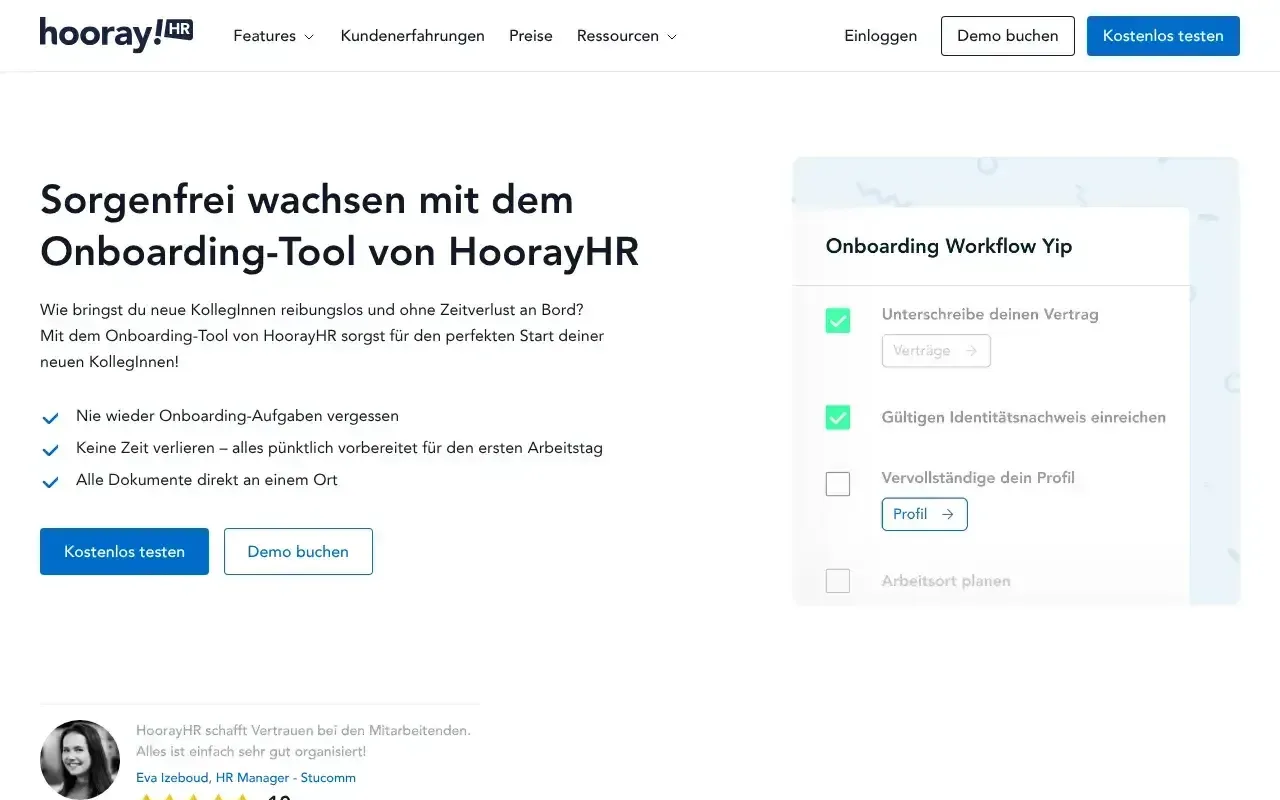Open the Preise page
The height and width of the screenshot is (800, 1280).
(x=530, y=35)
